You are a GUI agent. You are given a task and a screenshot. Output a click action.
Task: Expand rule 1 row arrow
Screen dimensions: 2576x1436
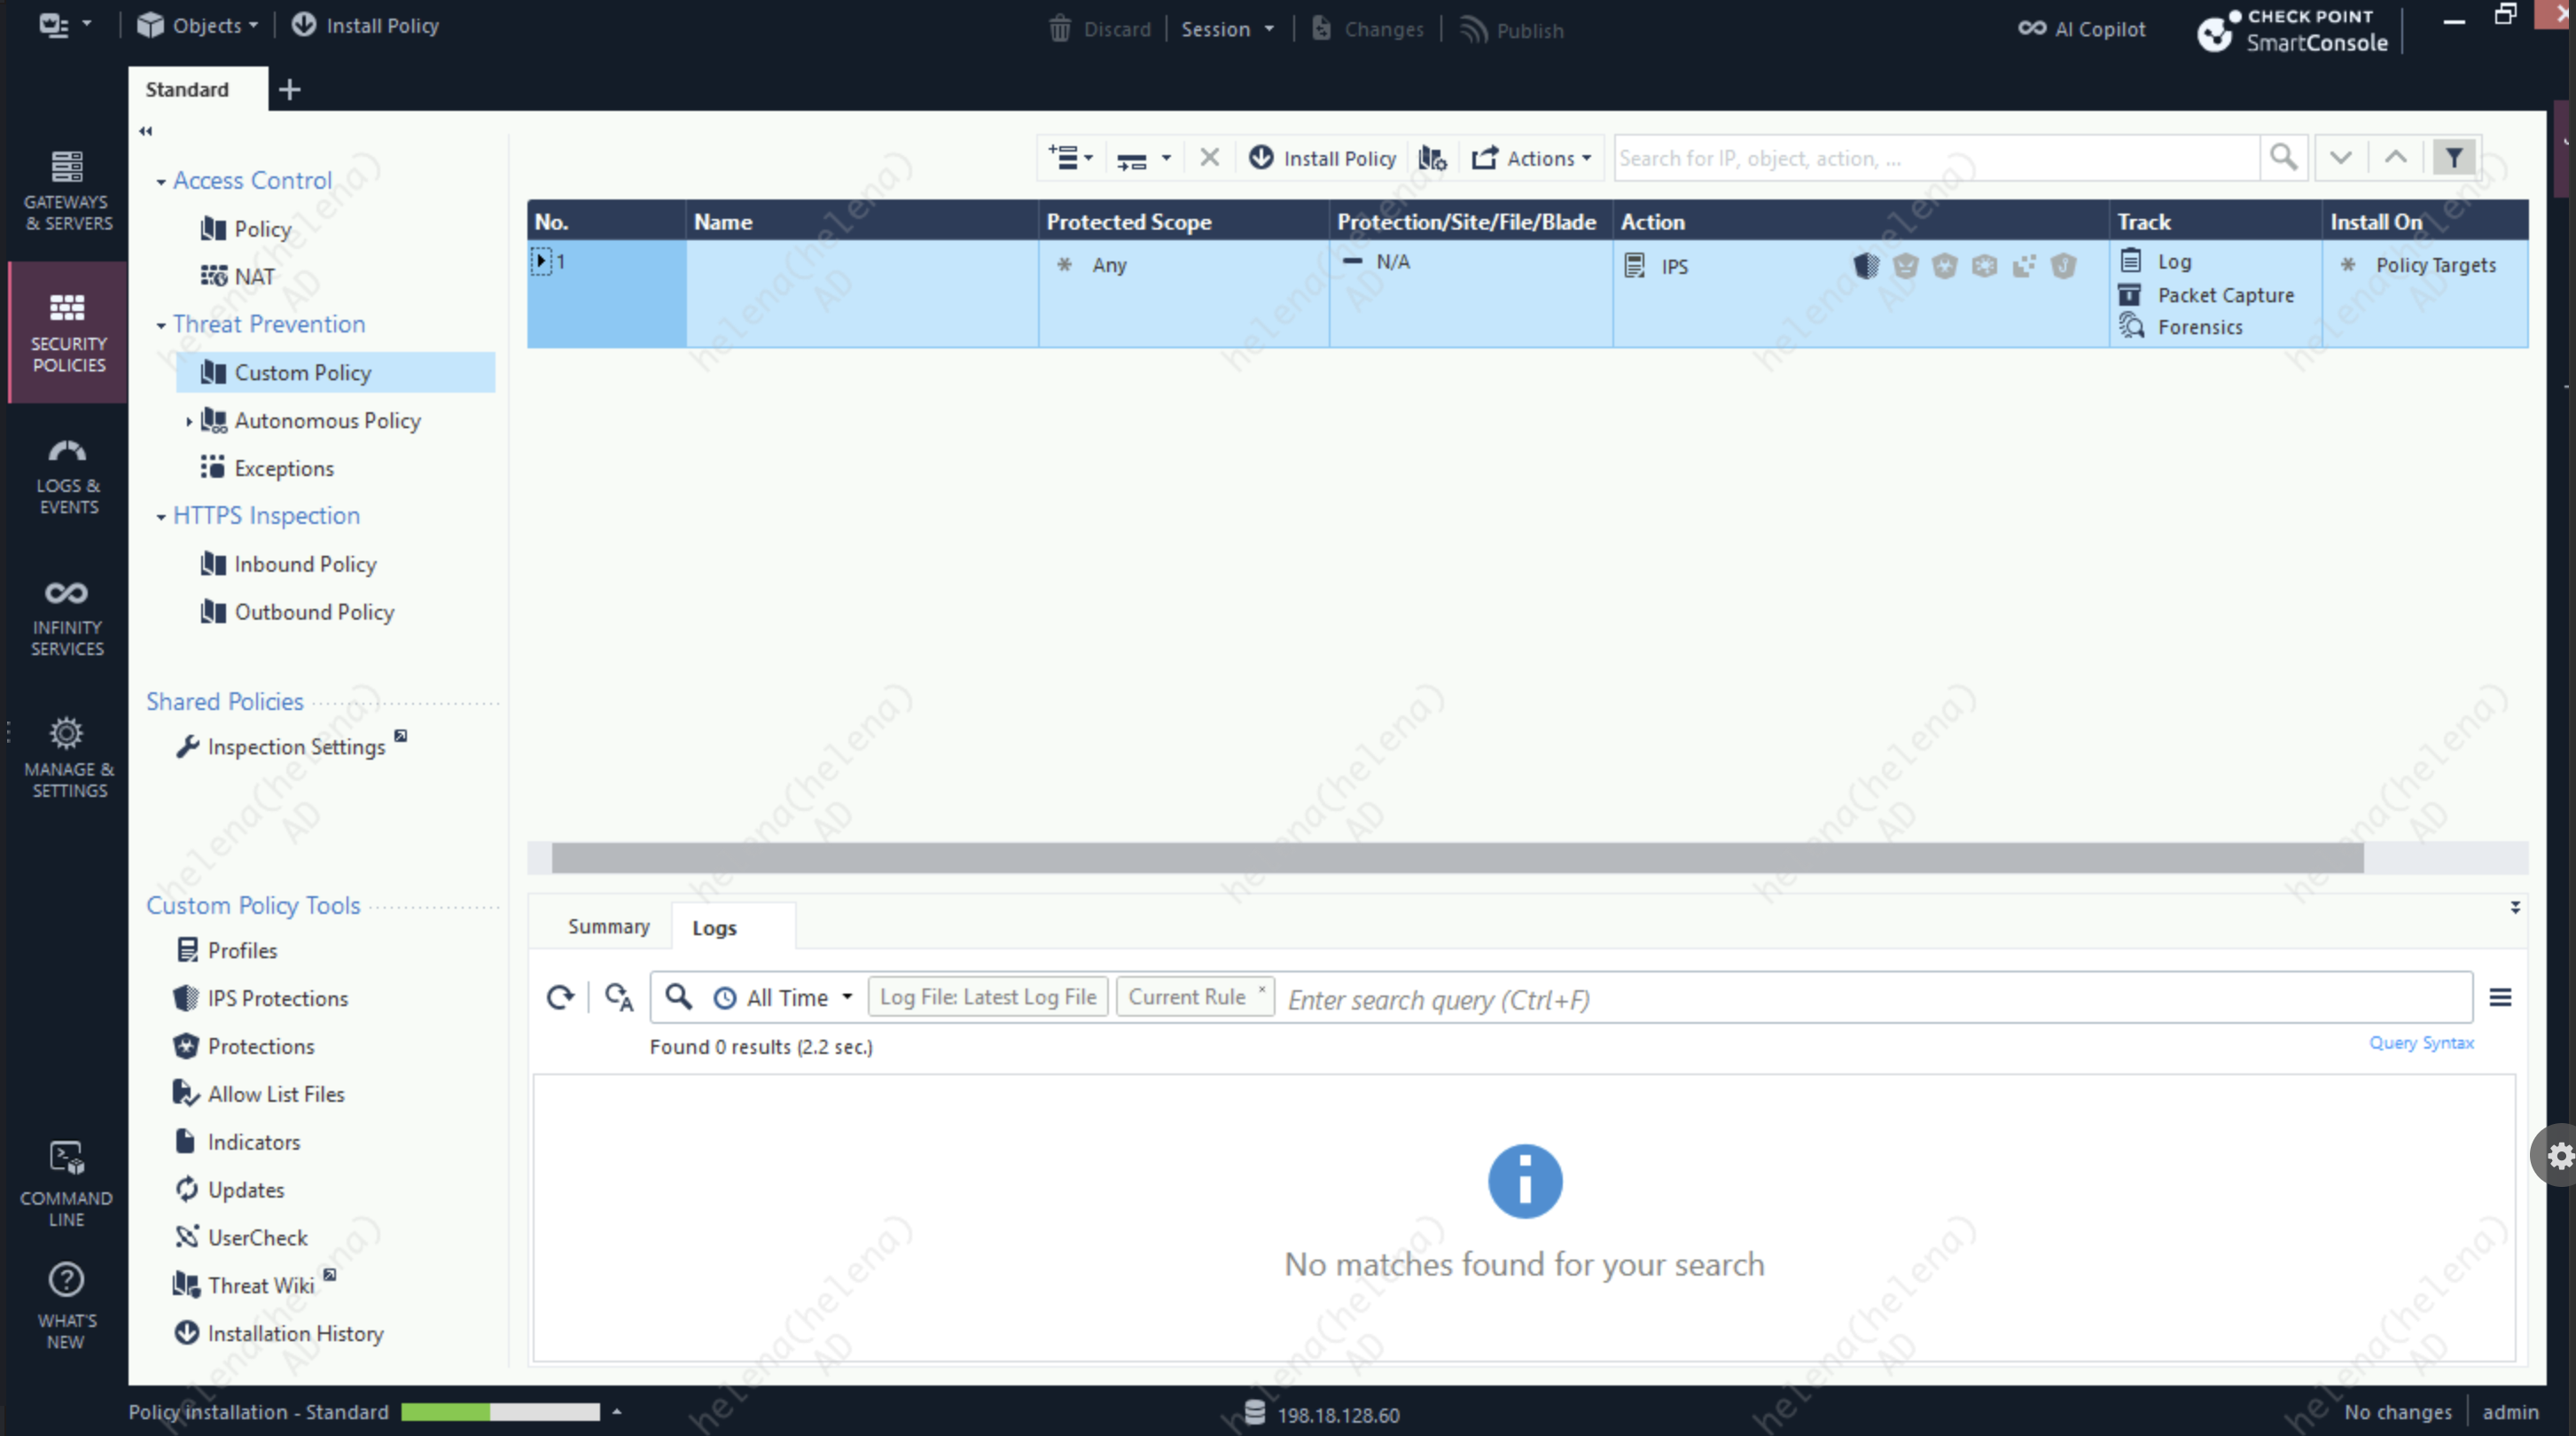tap(541, 261)
